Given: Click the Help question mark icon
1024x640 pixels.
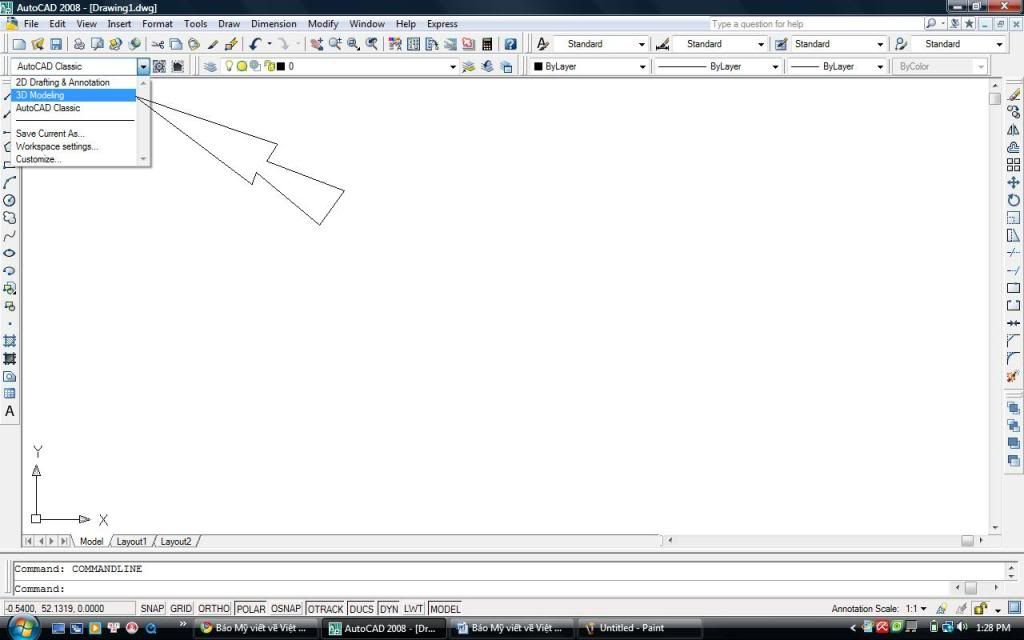Looking at the screenshot, I should pyautogui.click(x=511, y=44).
